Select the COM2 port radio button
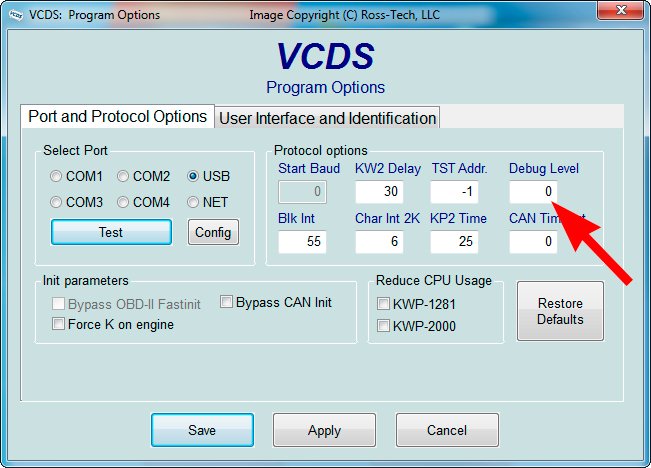Screen dimensions: 651x468 coord(122,176)
